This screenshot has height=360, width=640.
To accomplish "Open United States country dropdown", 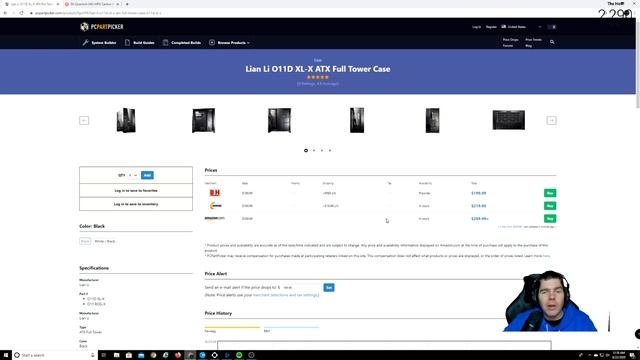I will (521, 27).
